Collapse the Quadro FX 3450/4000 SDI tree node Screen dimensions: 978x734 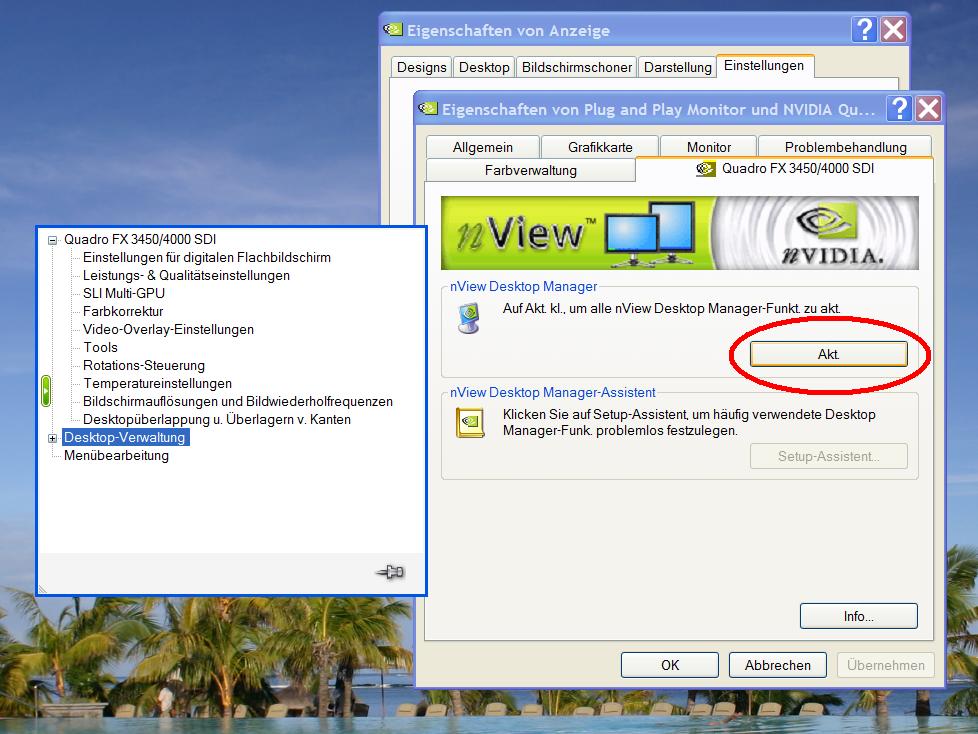pyautogui.click(x=52, y=240)
